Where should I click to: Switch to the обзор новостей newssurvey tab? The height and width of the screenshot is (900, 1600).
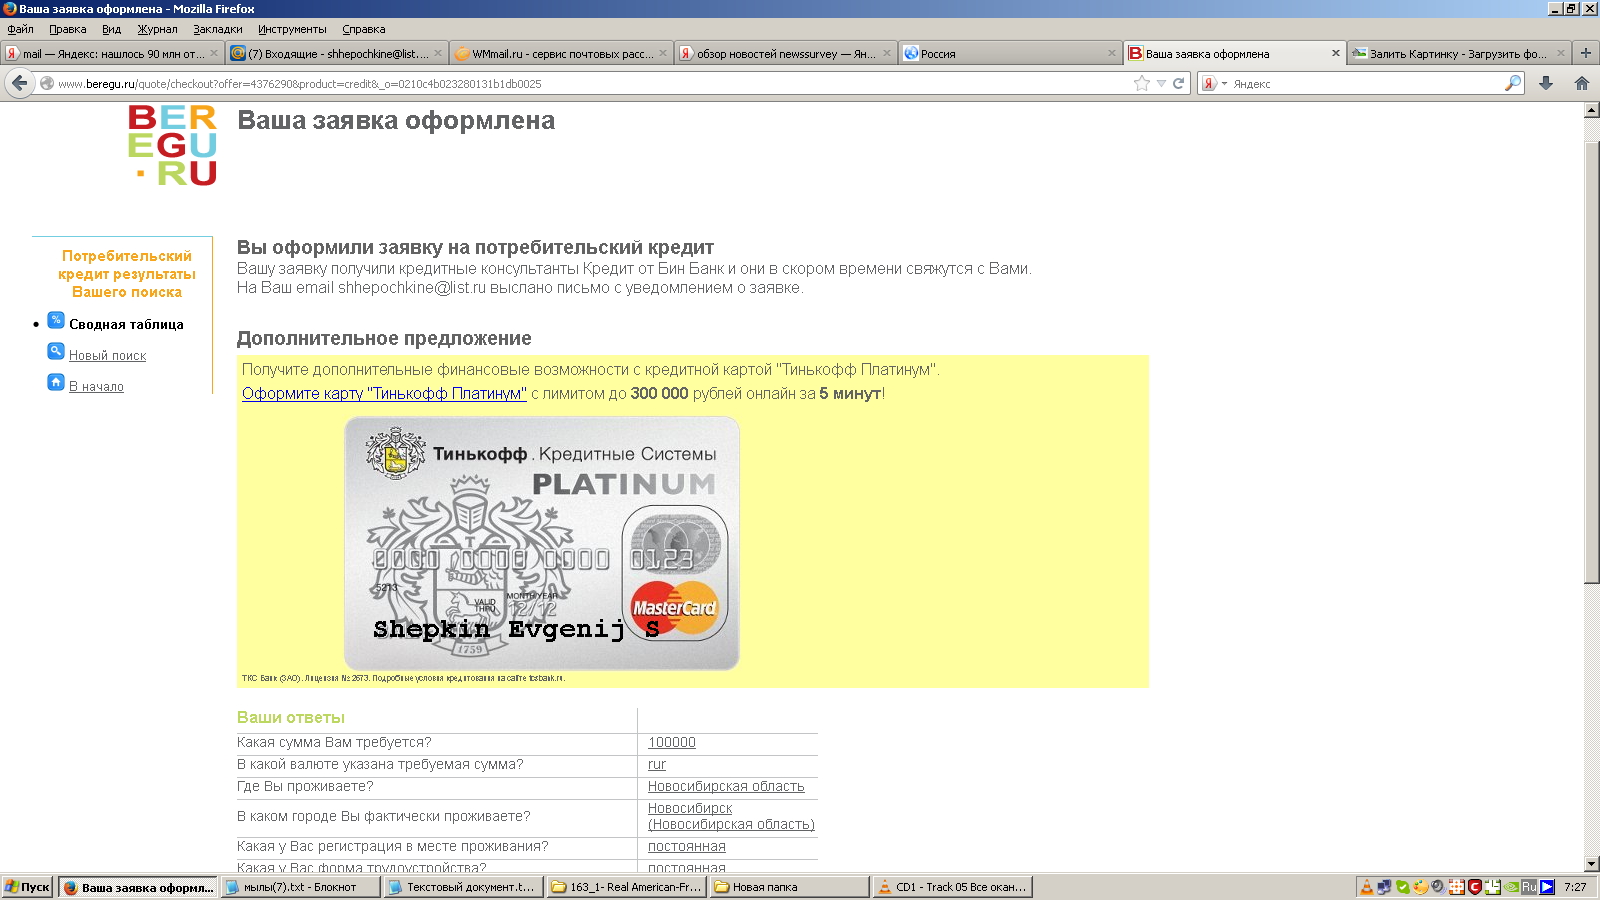point(785,53)
